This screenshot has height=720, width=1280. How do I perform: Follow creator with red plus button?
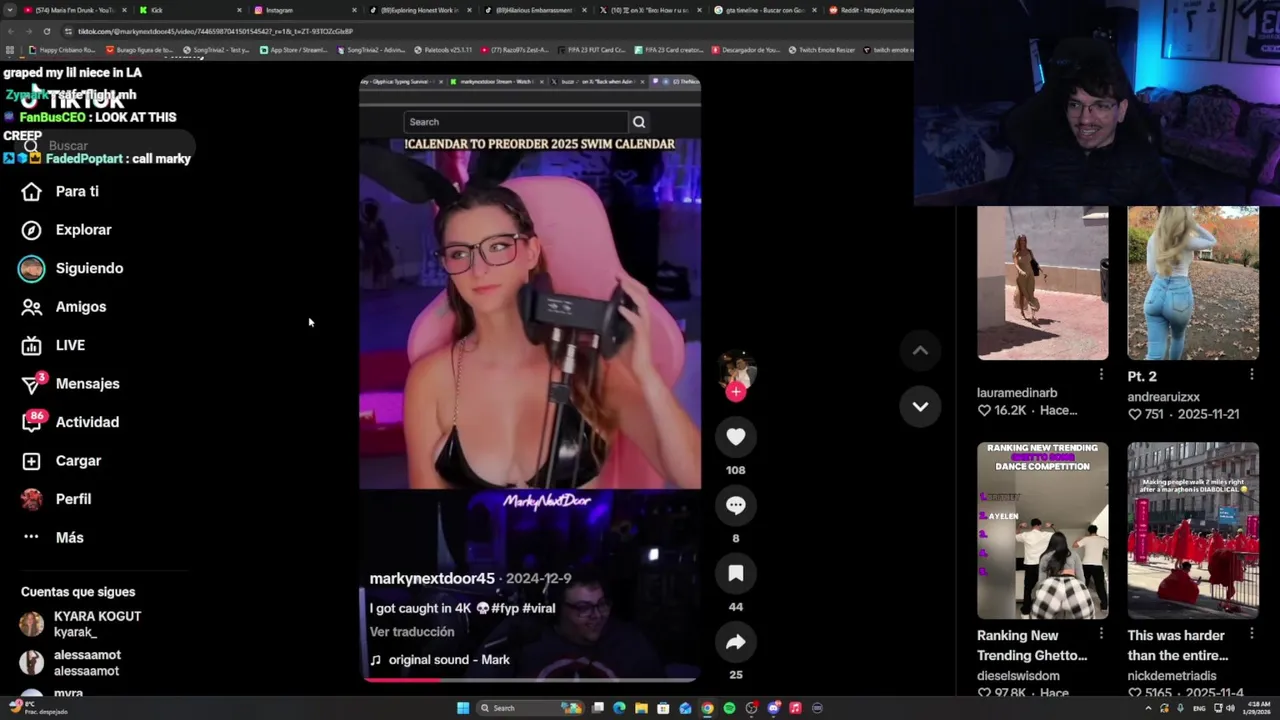click(736, 392)
